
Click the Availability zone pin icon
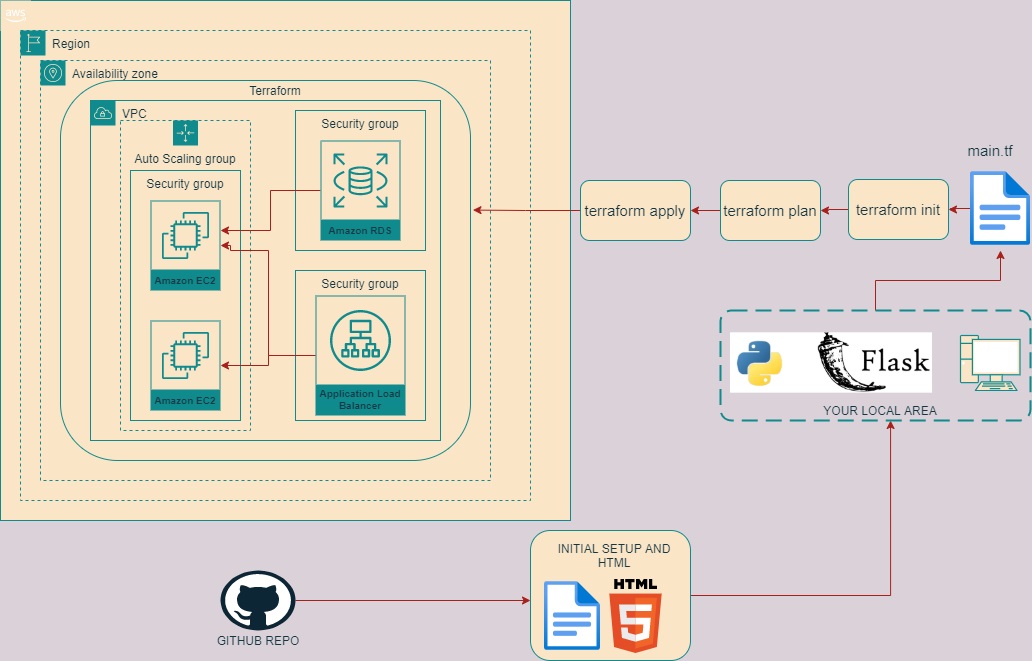tap(53, 73)
